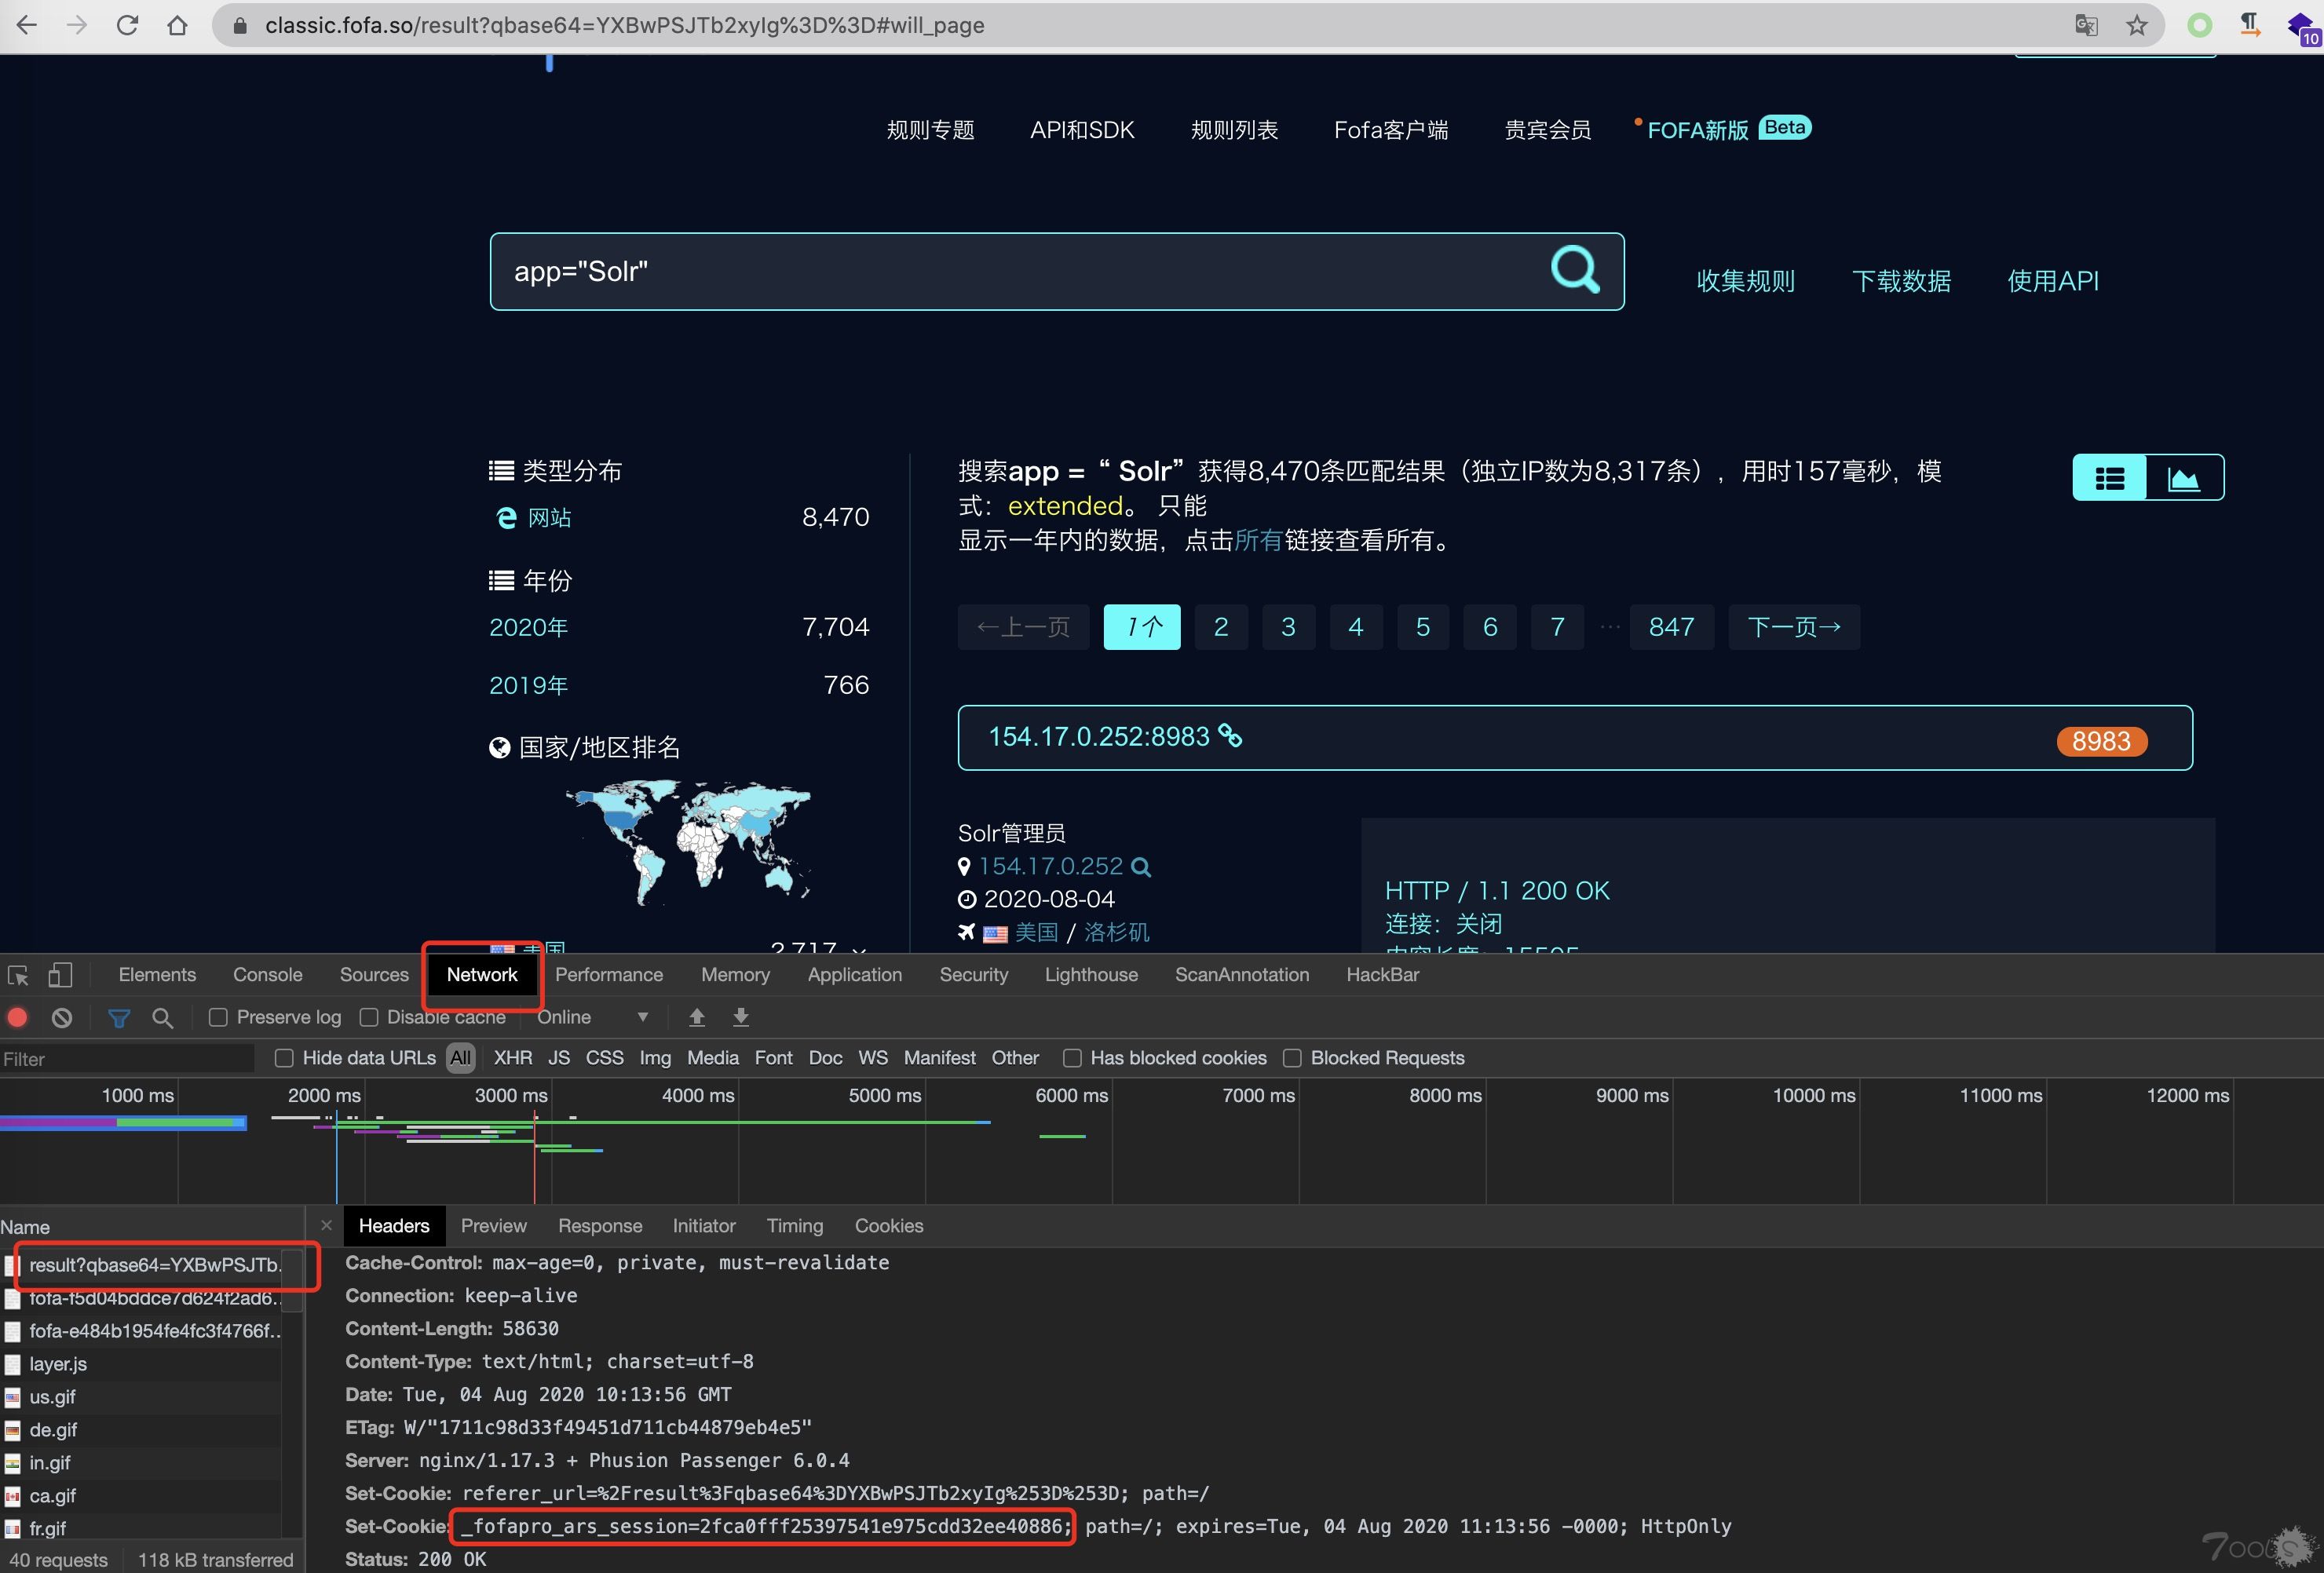Close the request details panel X

tap(326, 1225)
